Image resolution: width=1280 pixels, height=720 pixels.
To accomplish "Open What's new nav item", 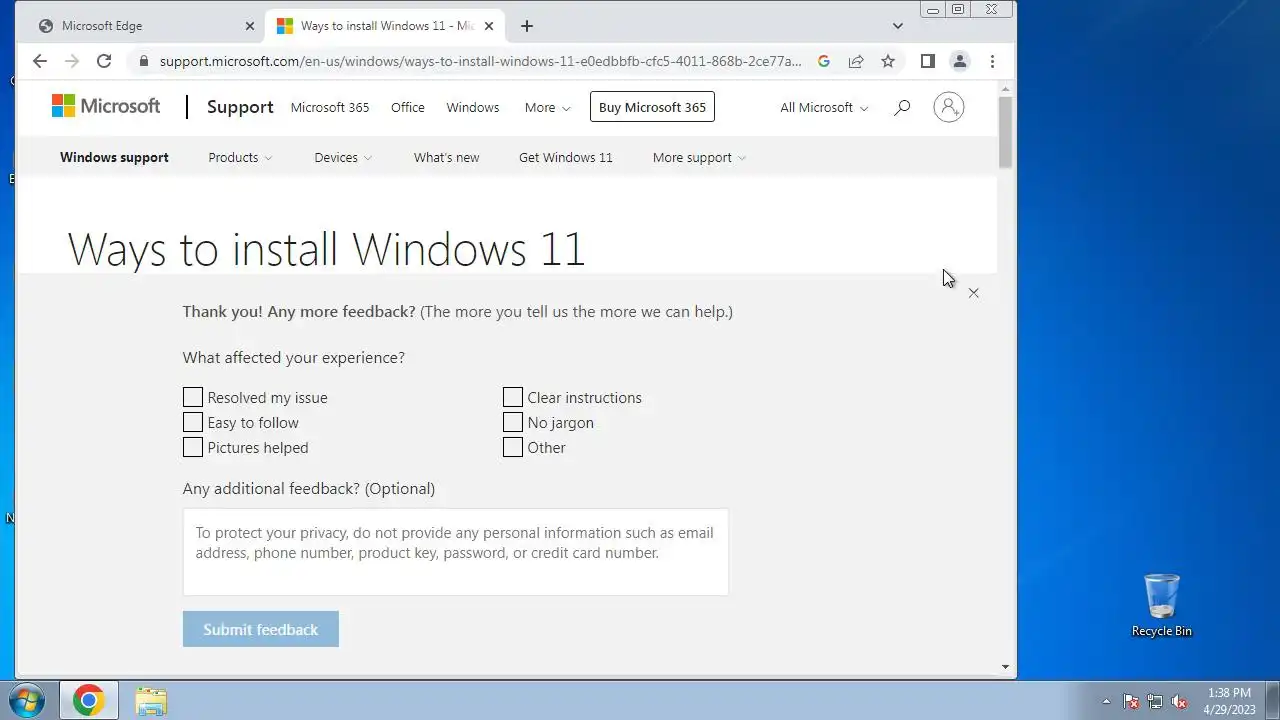I will click(x=446, y=157).
